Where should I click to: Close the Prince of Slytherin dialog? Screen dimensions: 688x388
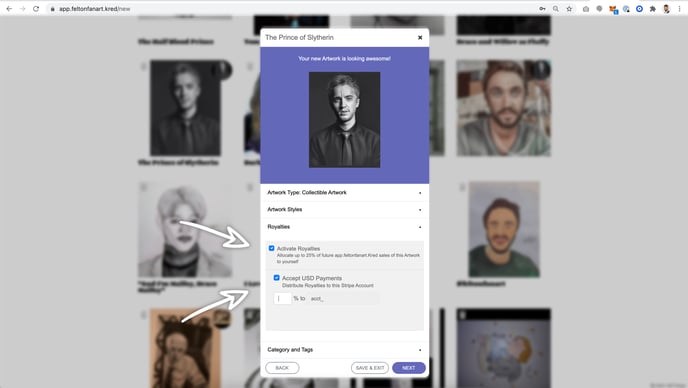[420, 38]
